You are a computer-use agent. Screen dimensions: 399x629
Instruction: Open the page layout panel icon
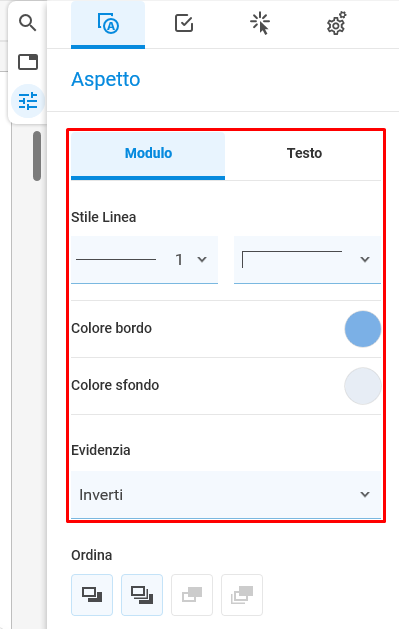28,62
